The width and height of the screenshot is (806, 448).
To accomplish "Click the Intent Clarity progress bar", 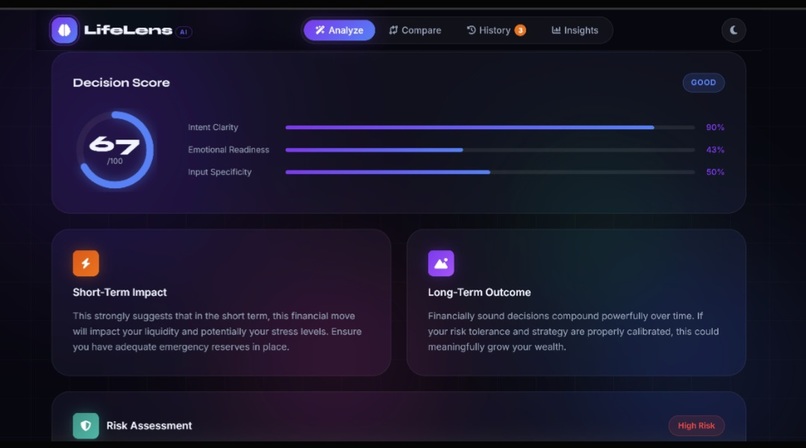I will click(x=490, y=127).
